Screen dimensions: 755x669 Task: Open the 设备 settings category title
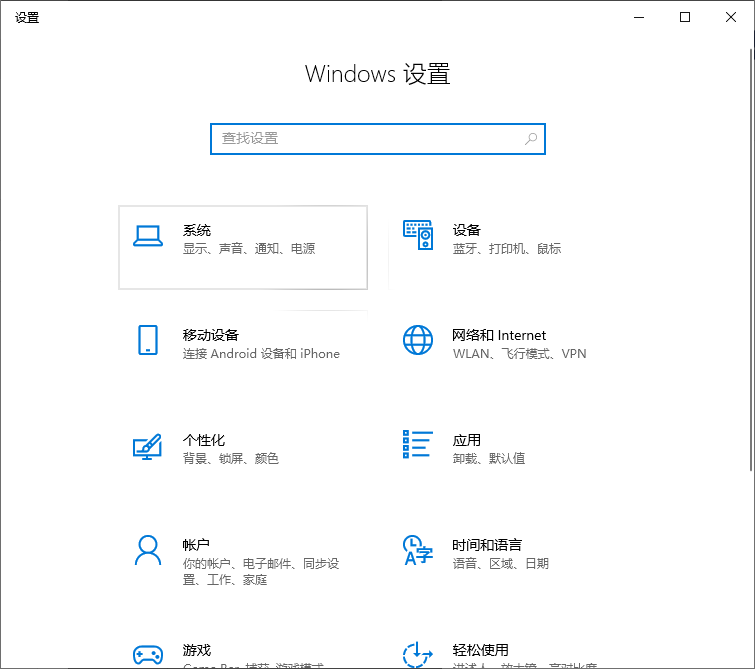coord(467,230)
